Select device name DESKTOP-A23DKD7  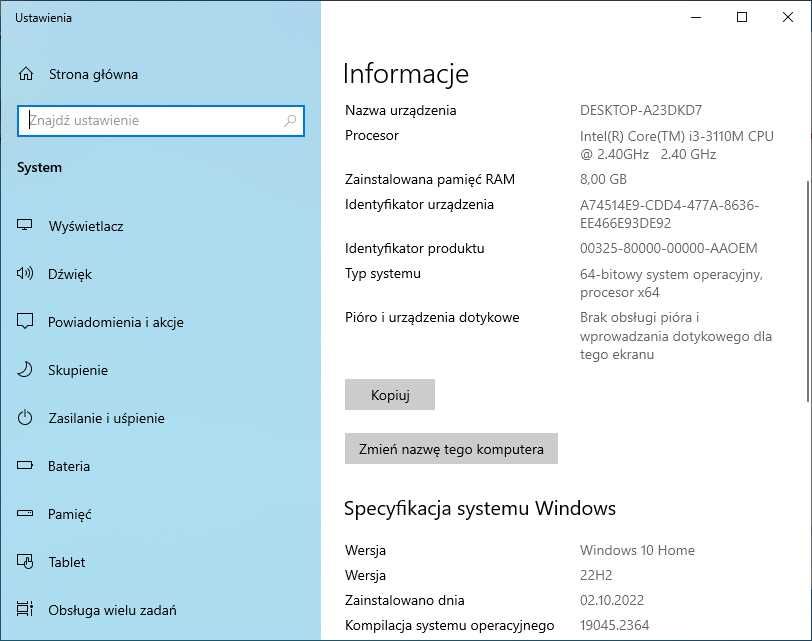pyautogui.click(x=641, y=110)
